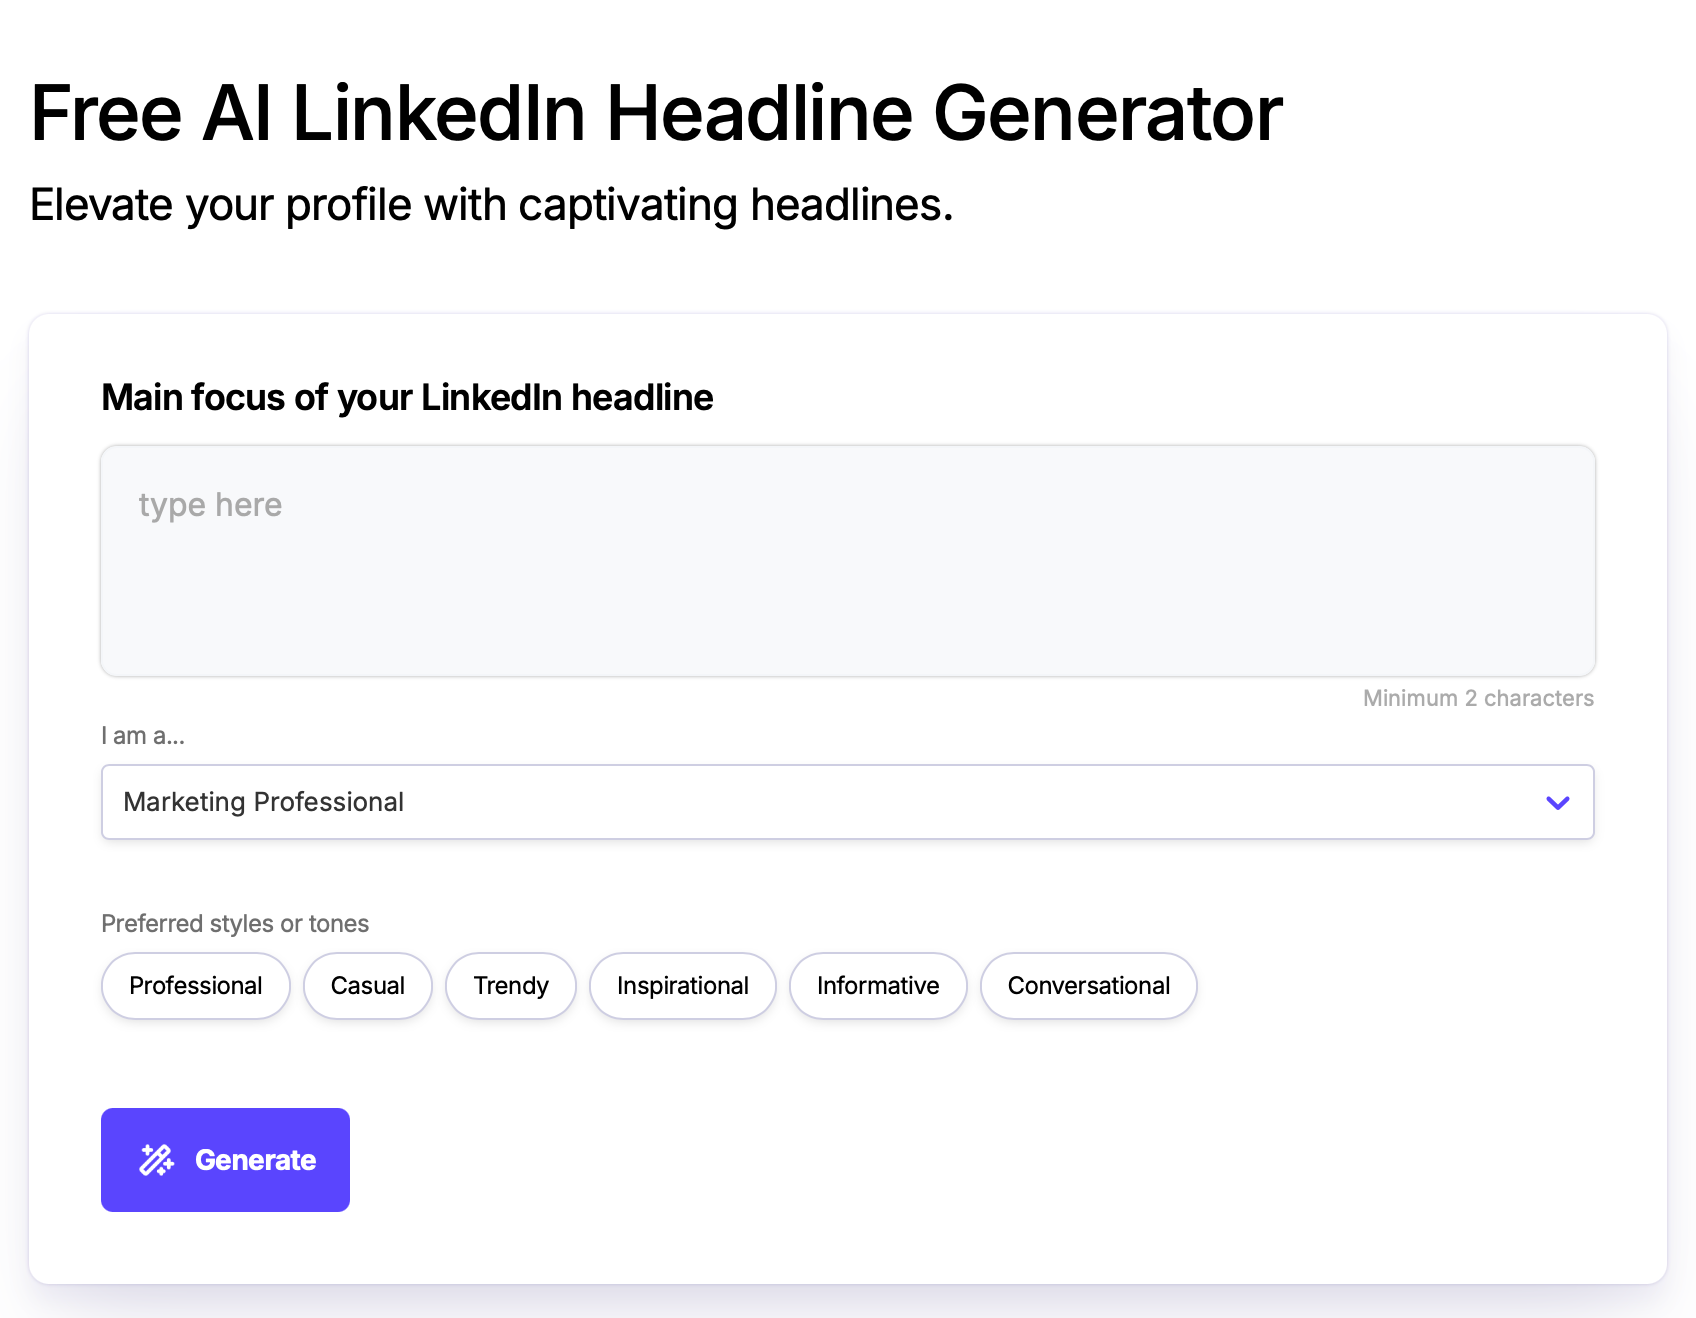The width and height of the screenshot is (1696, 1318).
Task: Click the "Minimum 2 characters" hint text
Action: 1477,698
